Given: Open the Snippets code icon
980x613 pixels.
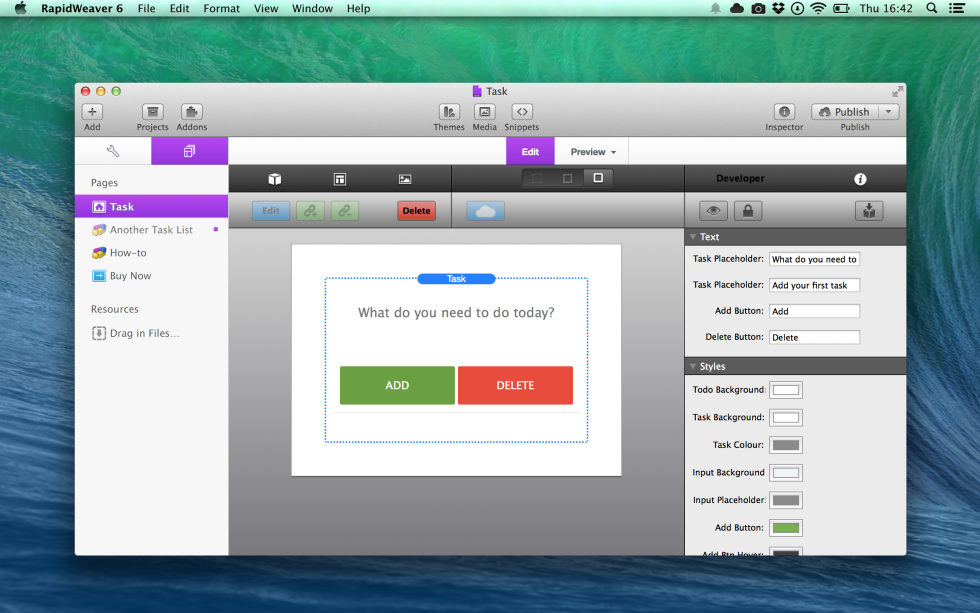Looking at the screenshot, I should point(522,112).
